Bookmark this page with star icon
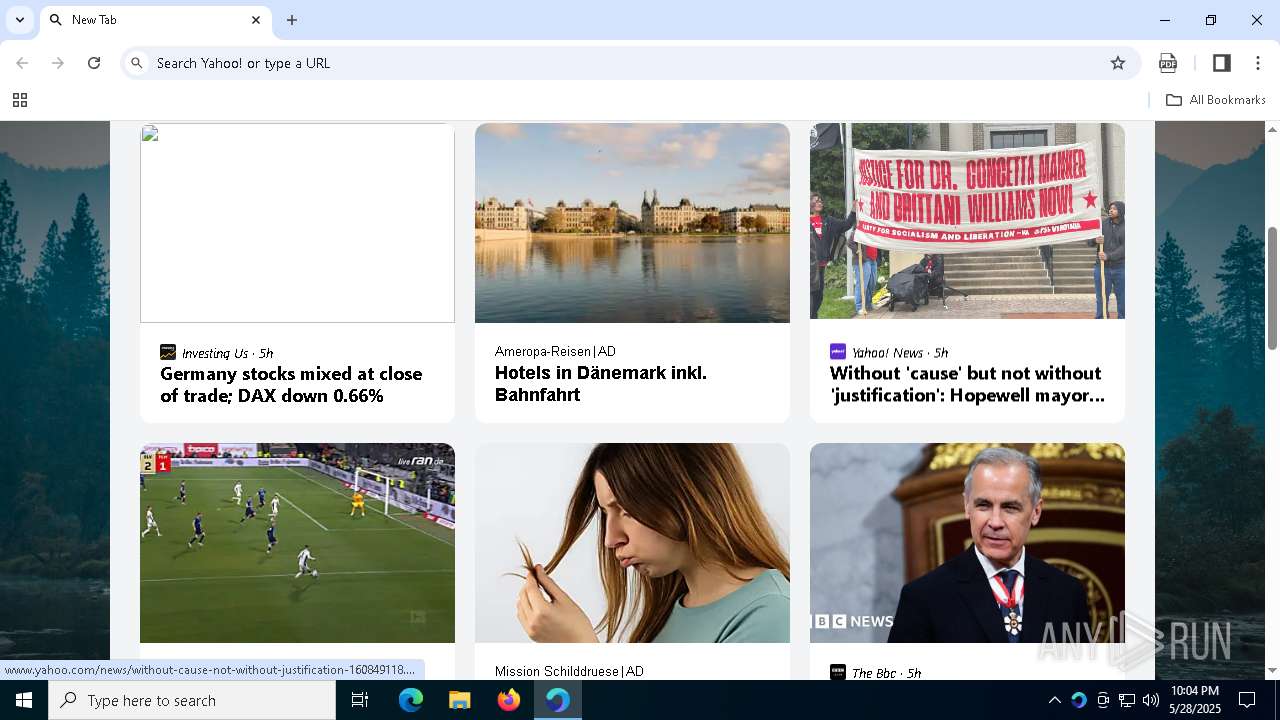The image size is (1280, 720). [1118, 63]
